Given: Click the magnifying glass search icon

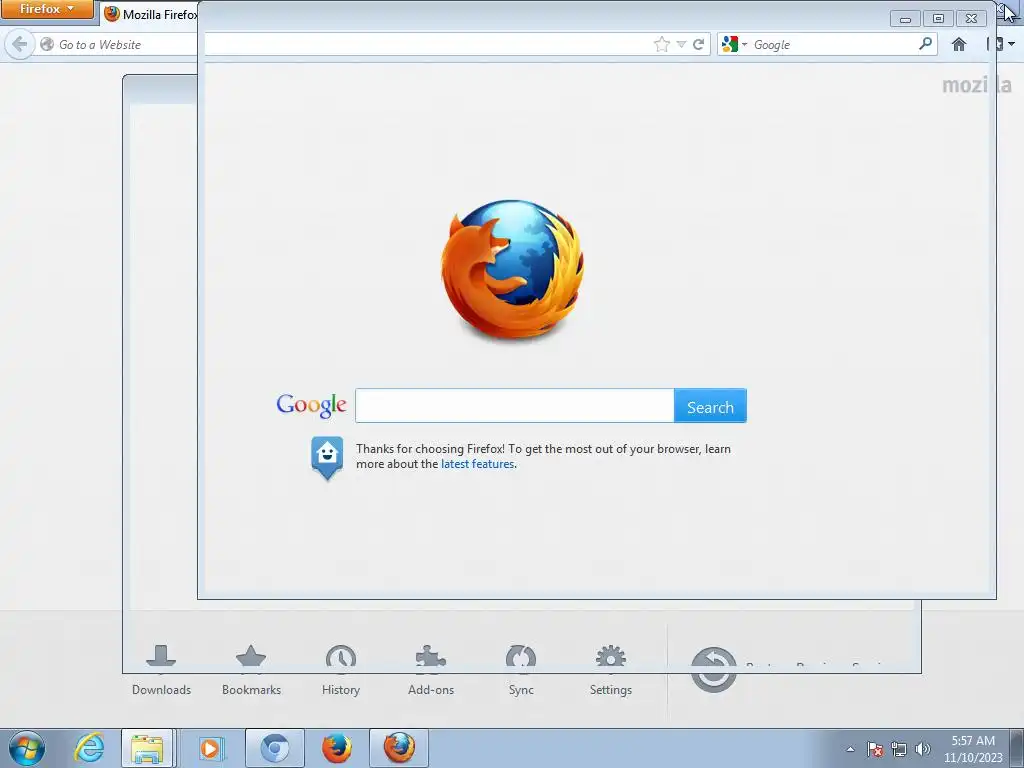Looking at the screenshot, I should point(925,44).
